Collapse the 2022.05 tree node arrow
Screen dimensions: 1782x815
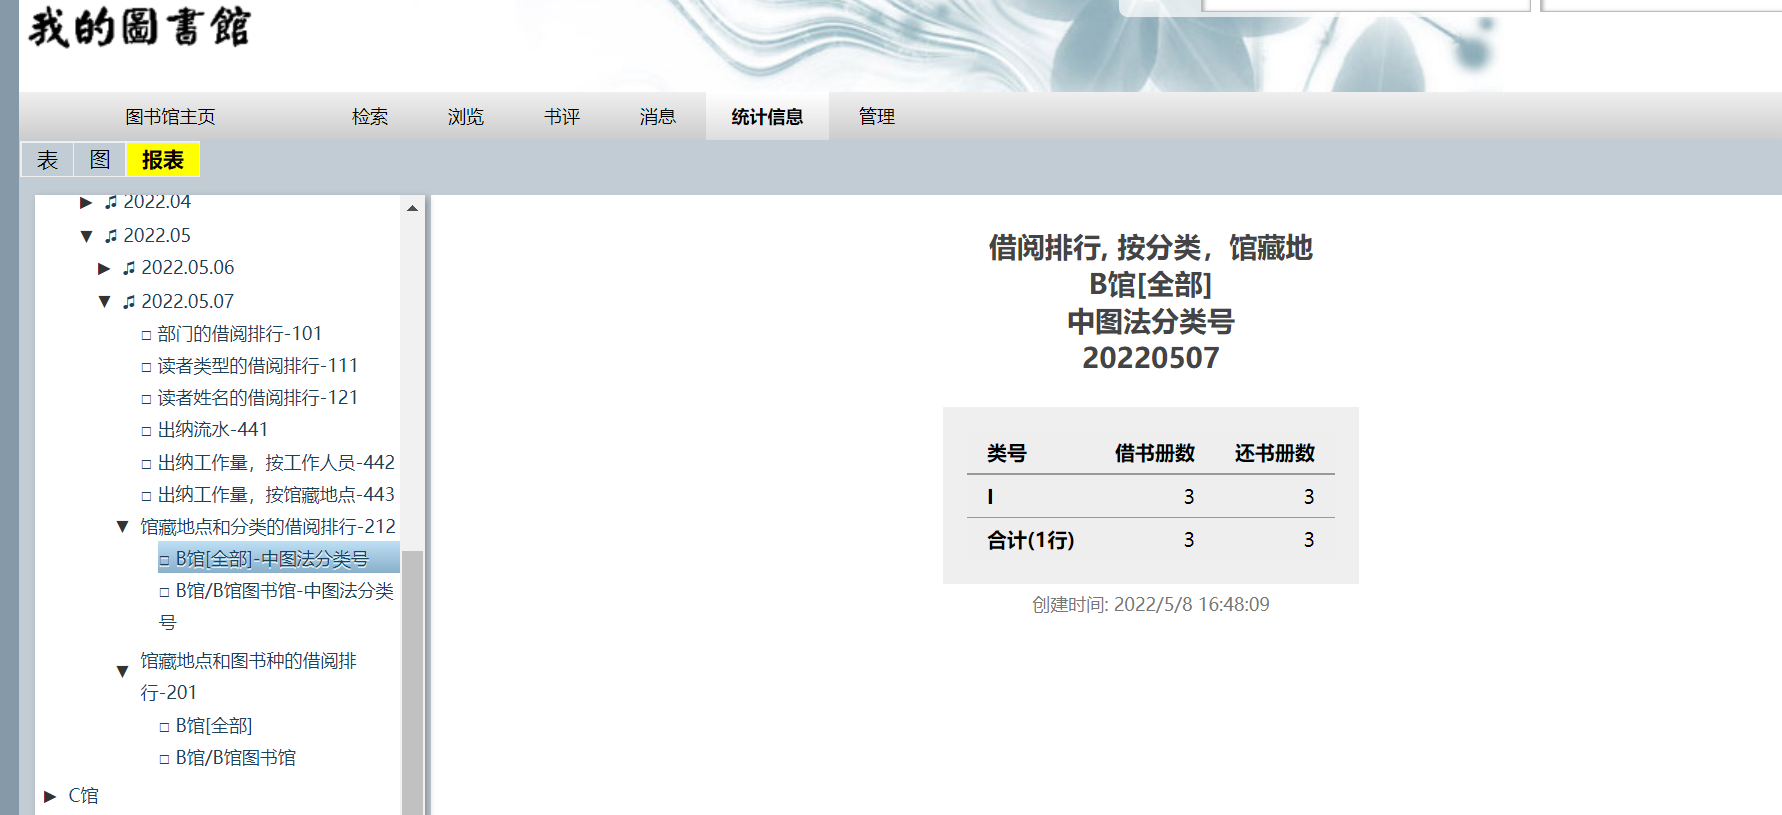point(86,236)
